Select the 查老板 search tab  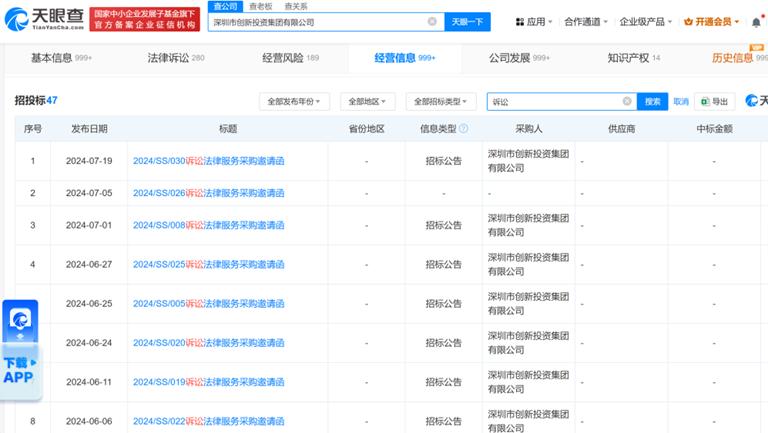pos(260,6)
